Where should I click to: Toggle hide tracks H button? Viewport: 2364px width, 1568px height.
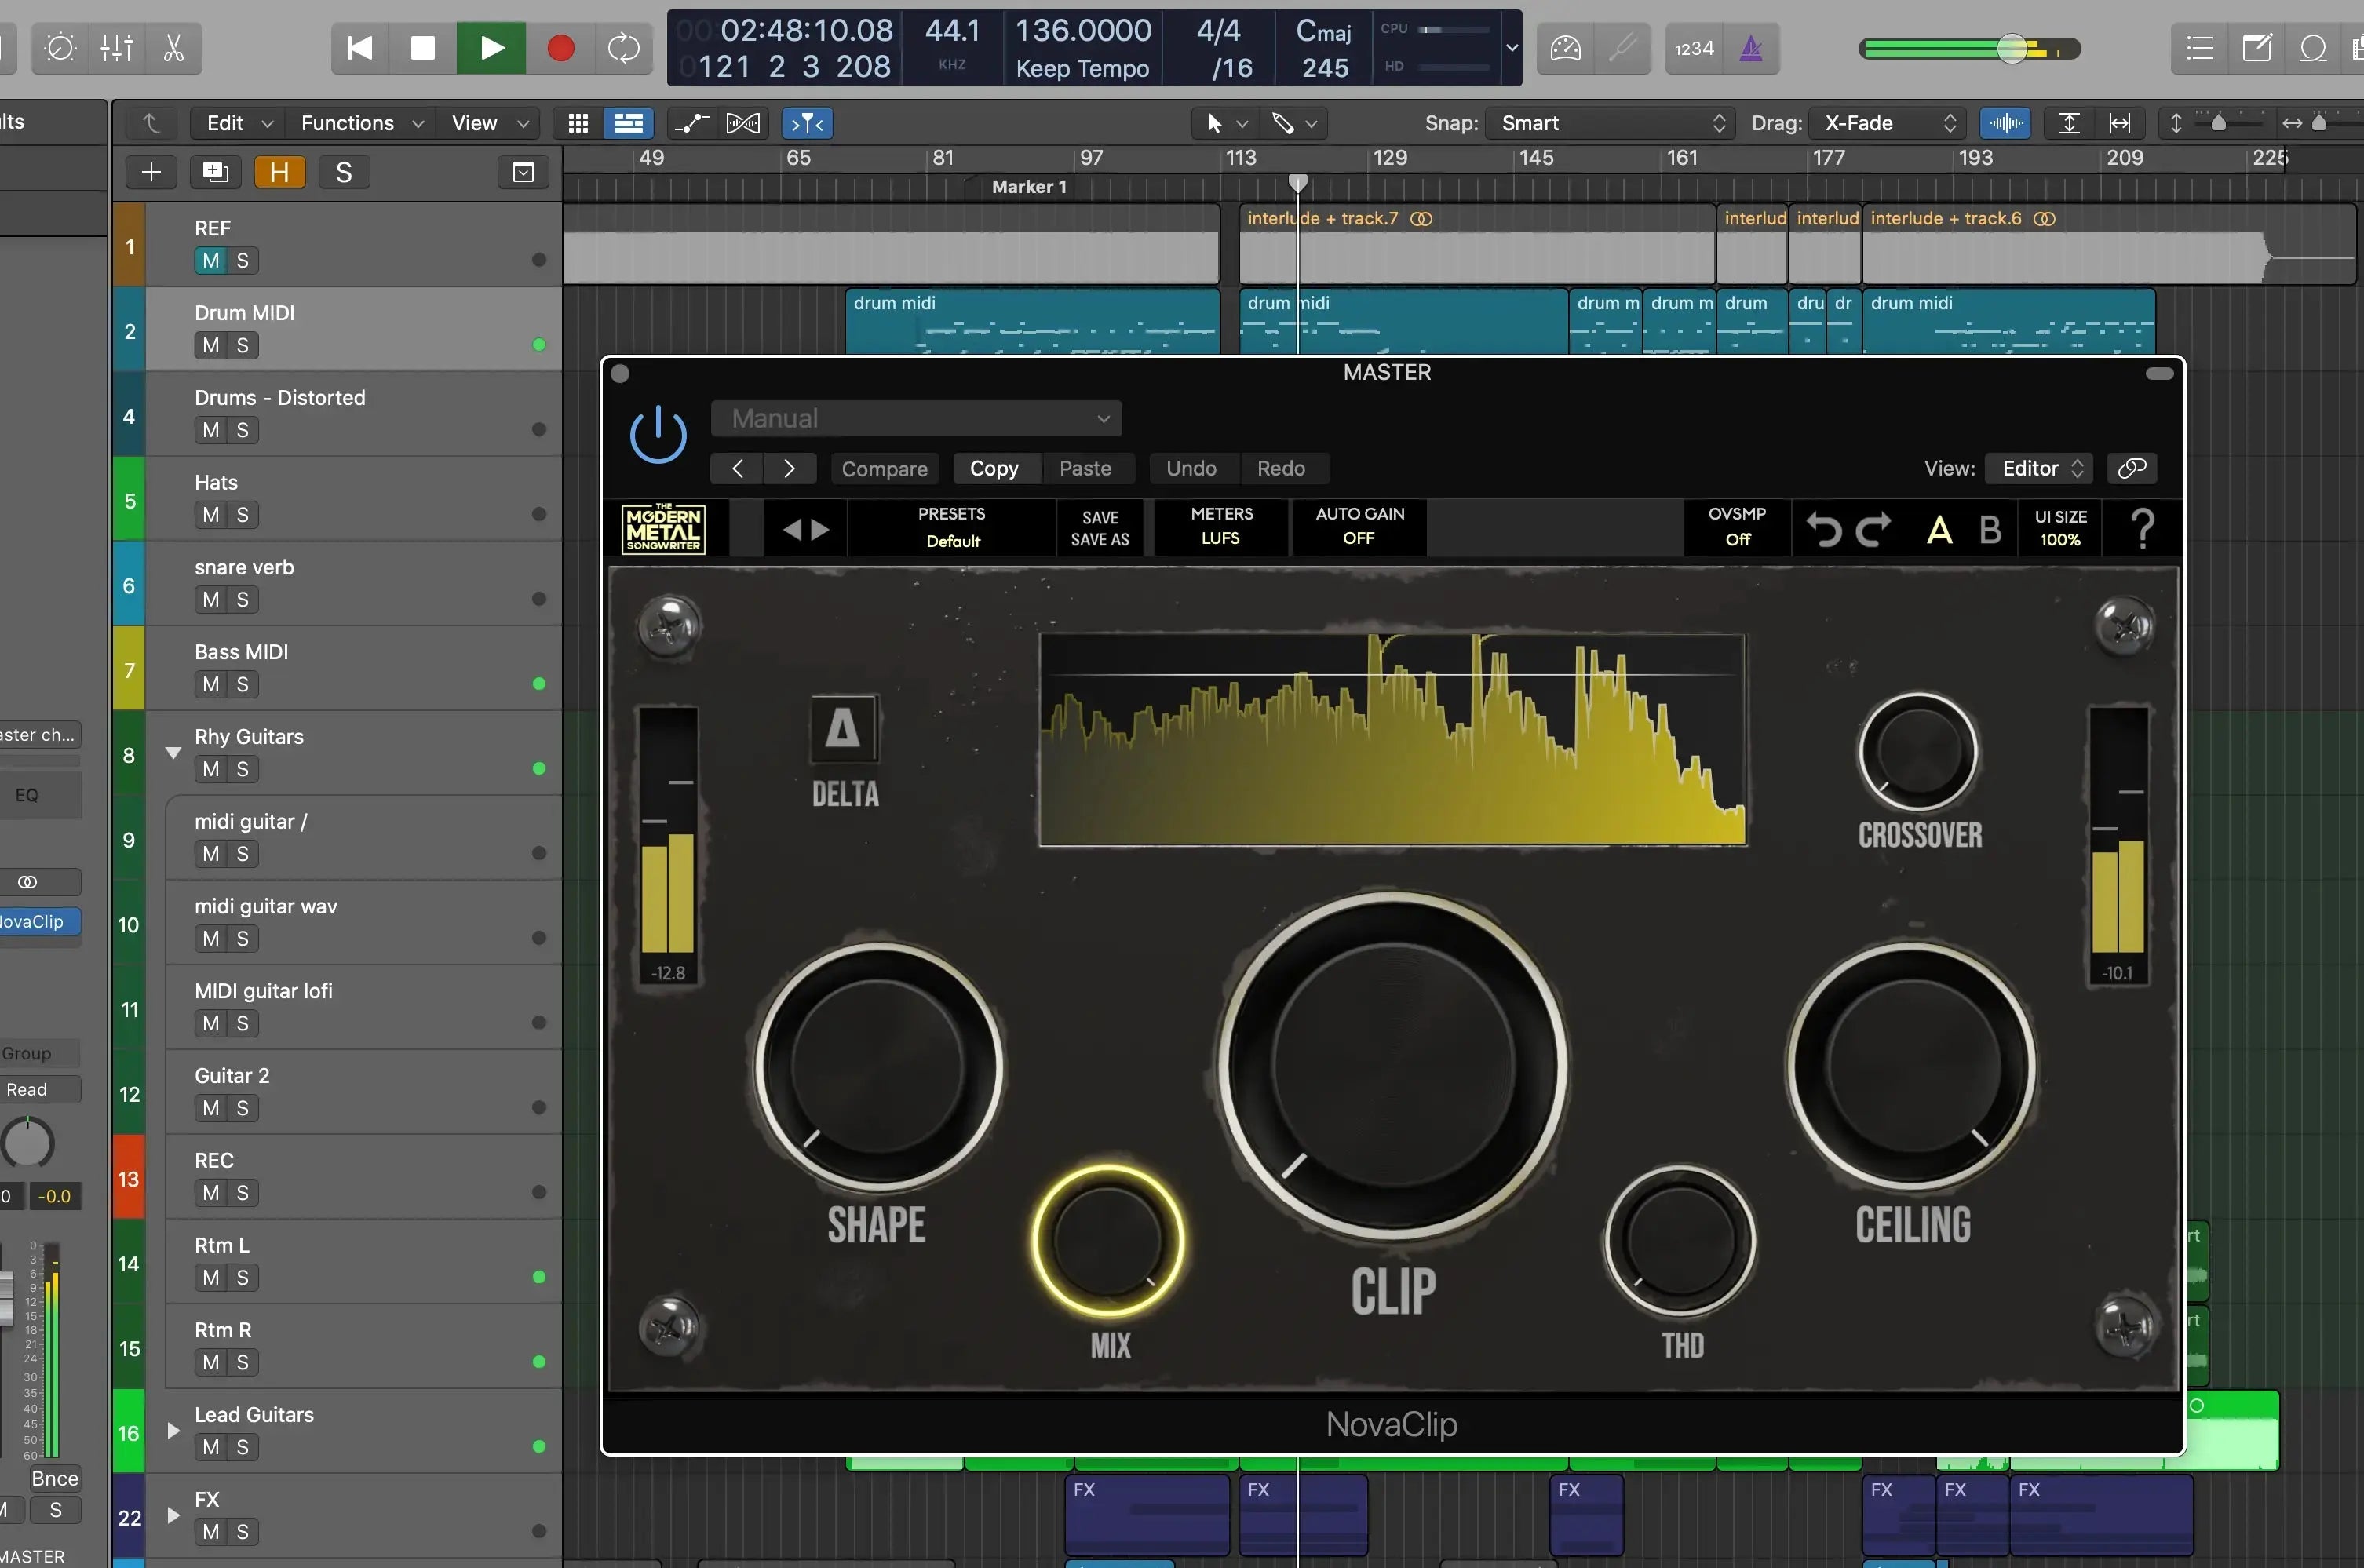click(279, 172)
